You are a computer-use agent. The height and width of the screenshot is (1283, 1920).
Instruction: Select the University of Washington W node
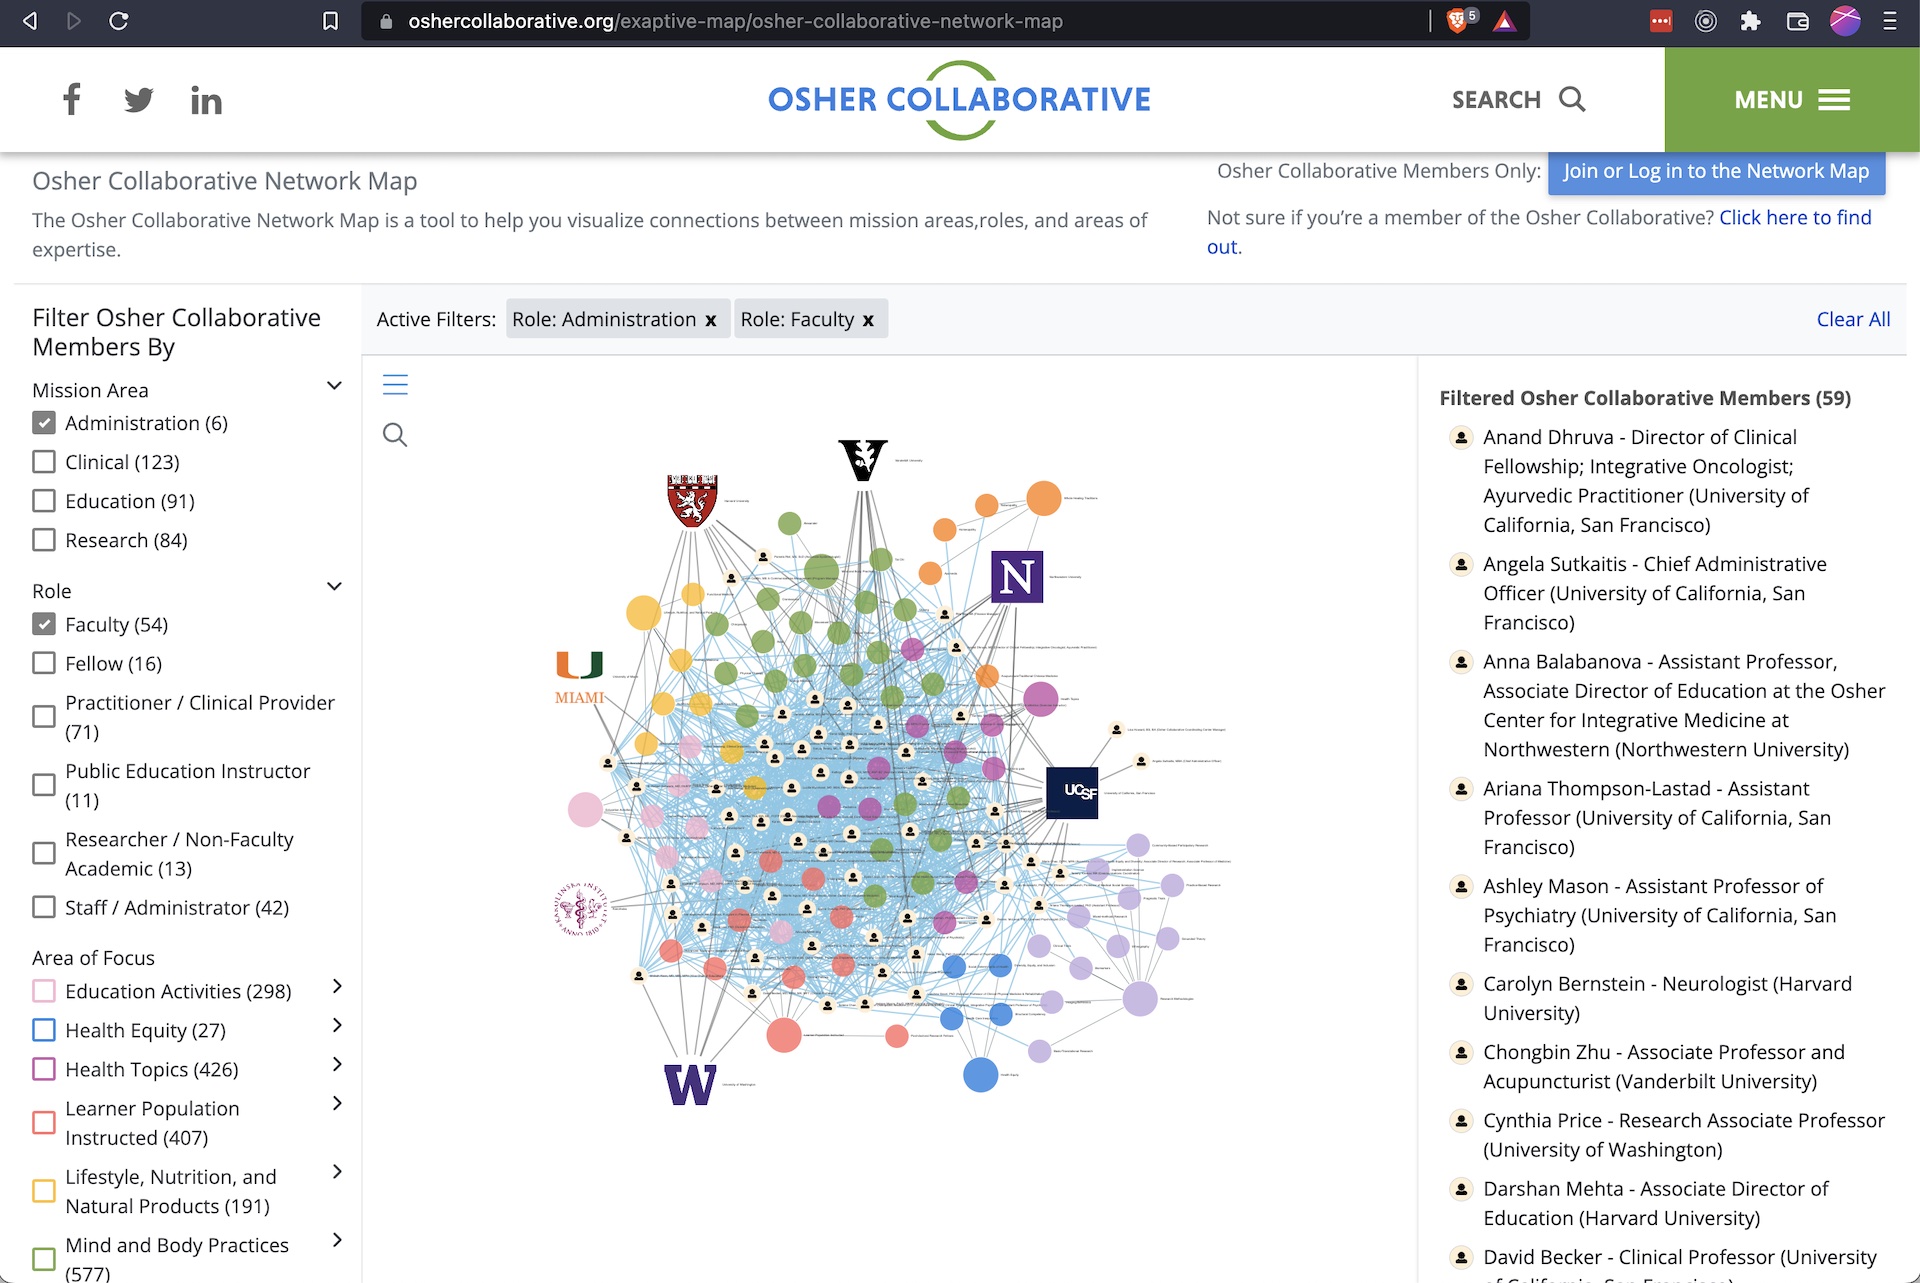tap(690, 1085)
